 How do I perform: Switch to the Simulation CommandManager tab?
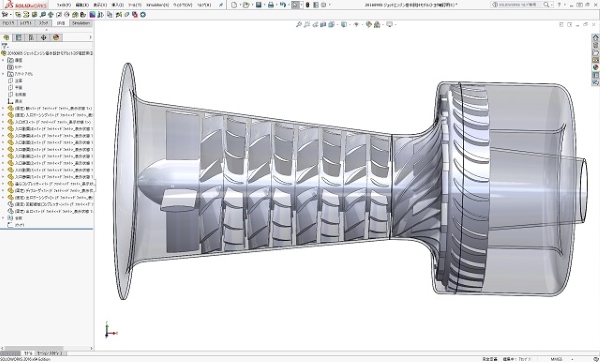[x=81, y=23]
